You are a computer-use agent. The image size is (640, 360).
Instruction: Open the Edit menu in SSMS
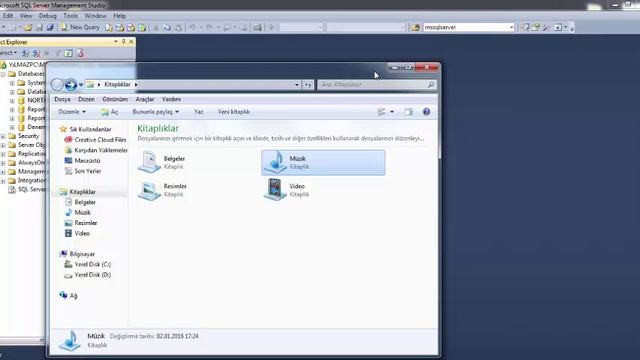(8, 16)
